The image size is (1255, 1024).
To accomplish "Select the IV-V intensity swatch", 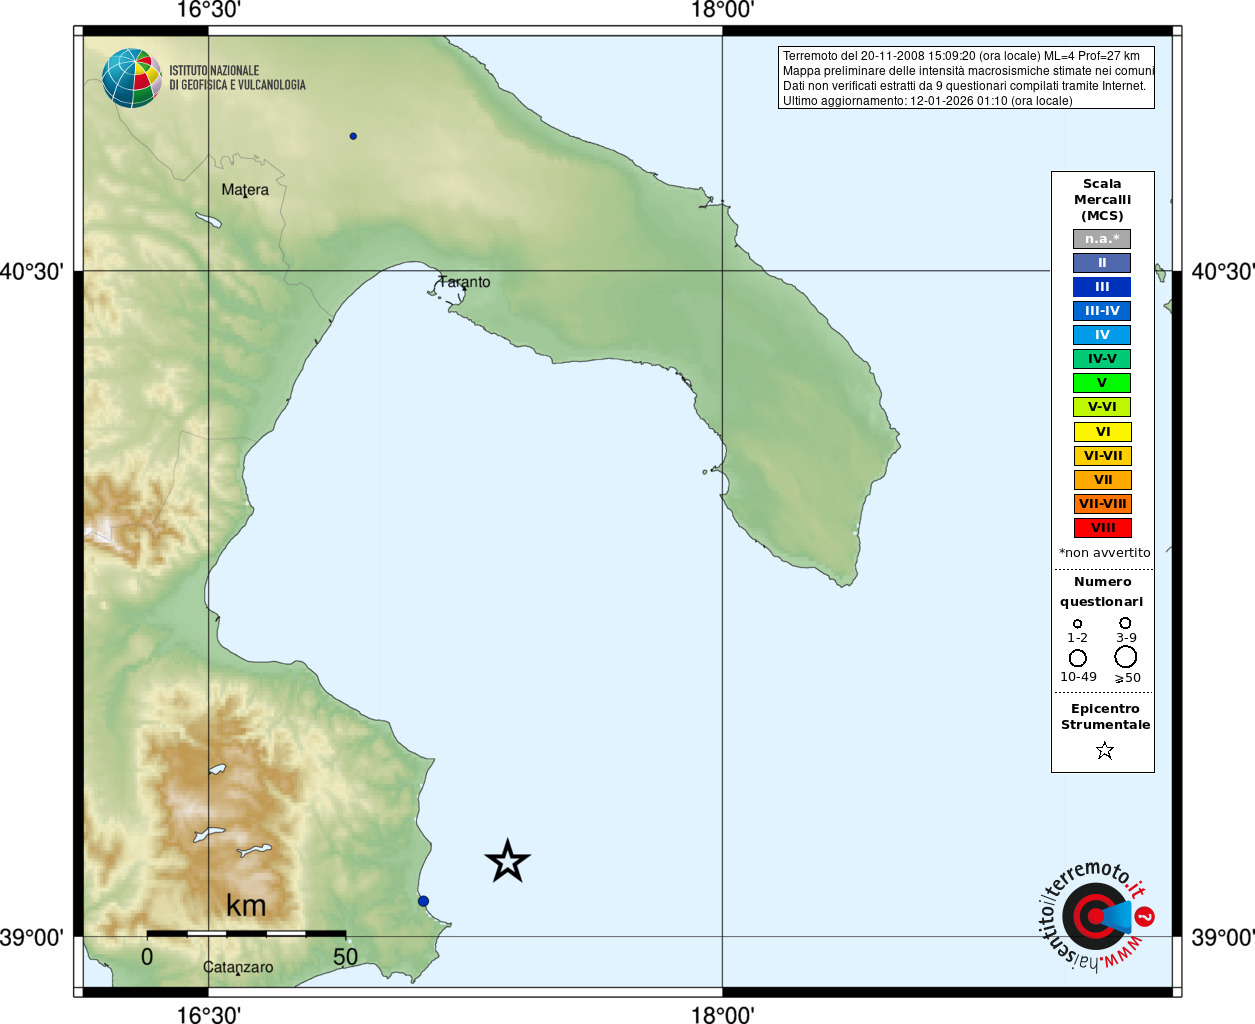I will (1102, 359).
